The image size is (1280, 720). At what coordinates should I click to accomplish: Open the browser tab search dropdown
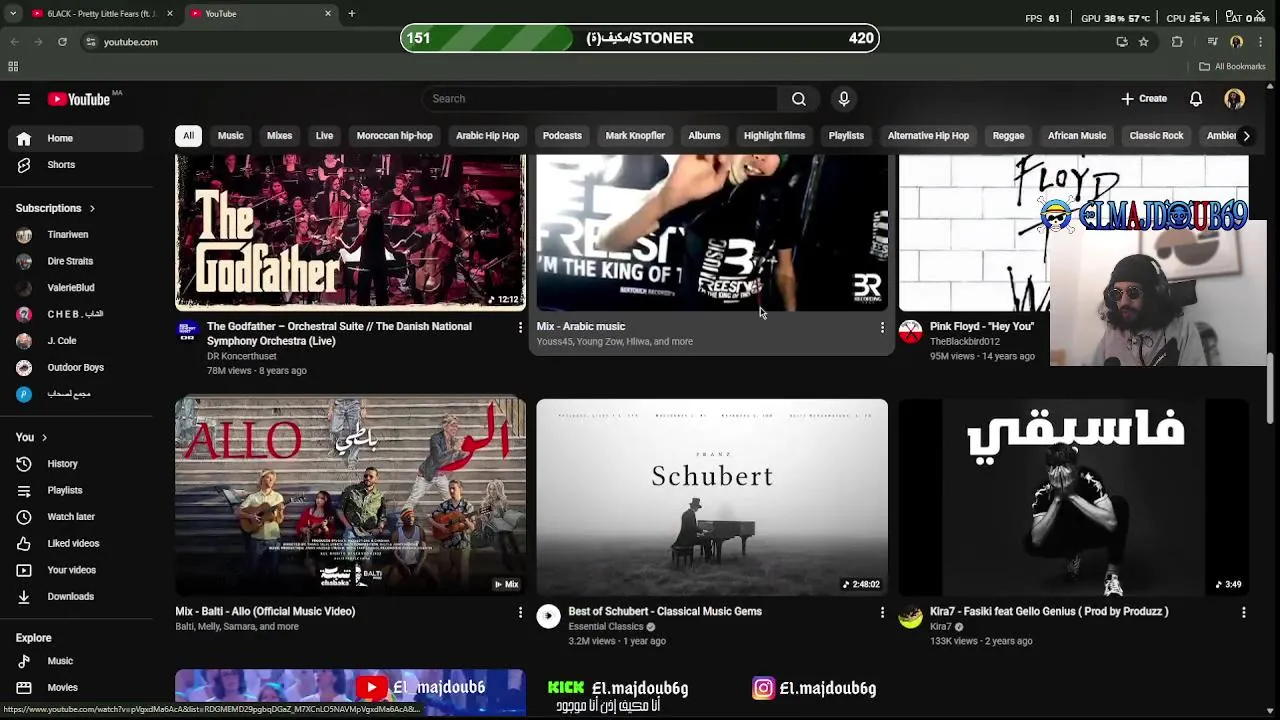point(13,14)
